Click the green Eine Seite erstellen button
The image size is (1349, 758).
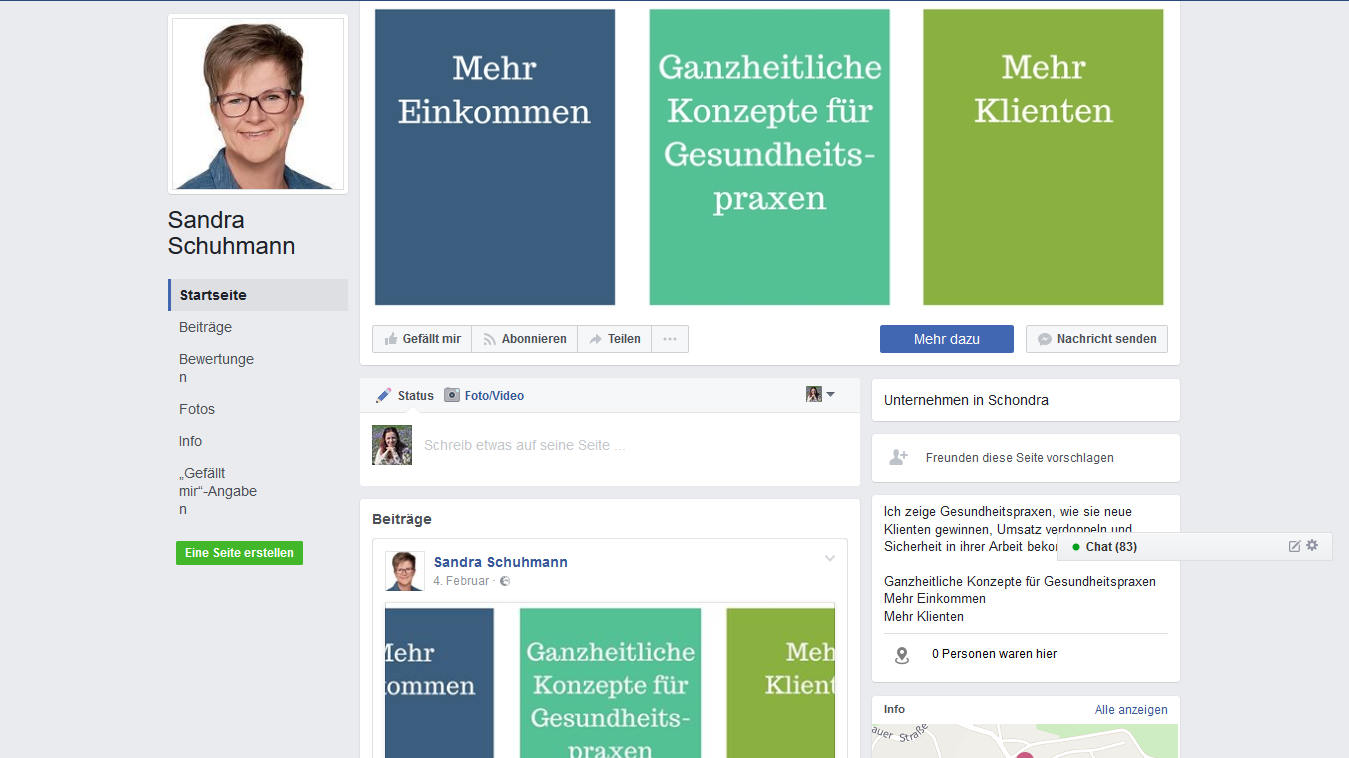coord(239,553)
